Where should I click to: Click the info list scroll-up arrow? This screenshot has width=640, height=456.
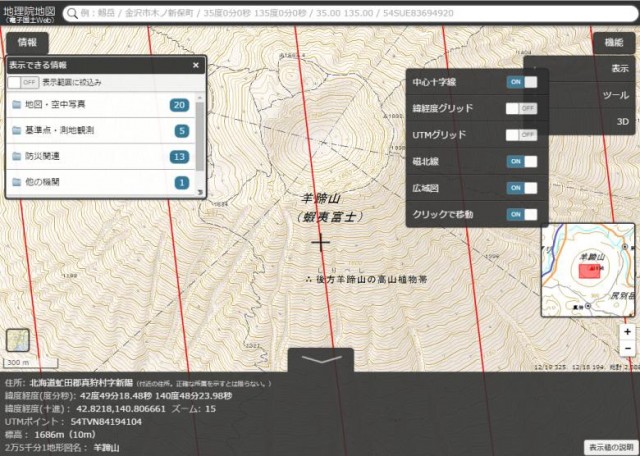(200, 98)
